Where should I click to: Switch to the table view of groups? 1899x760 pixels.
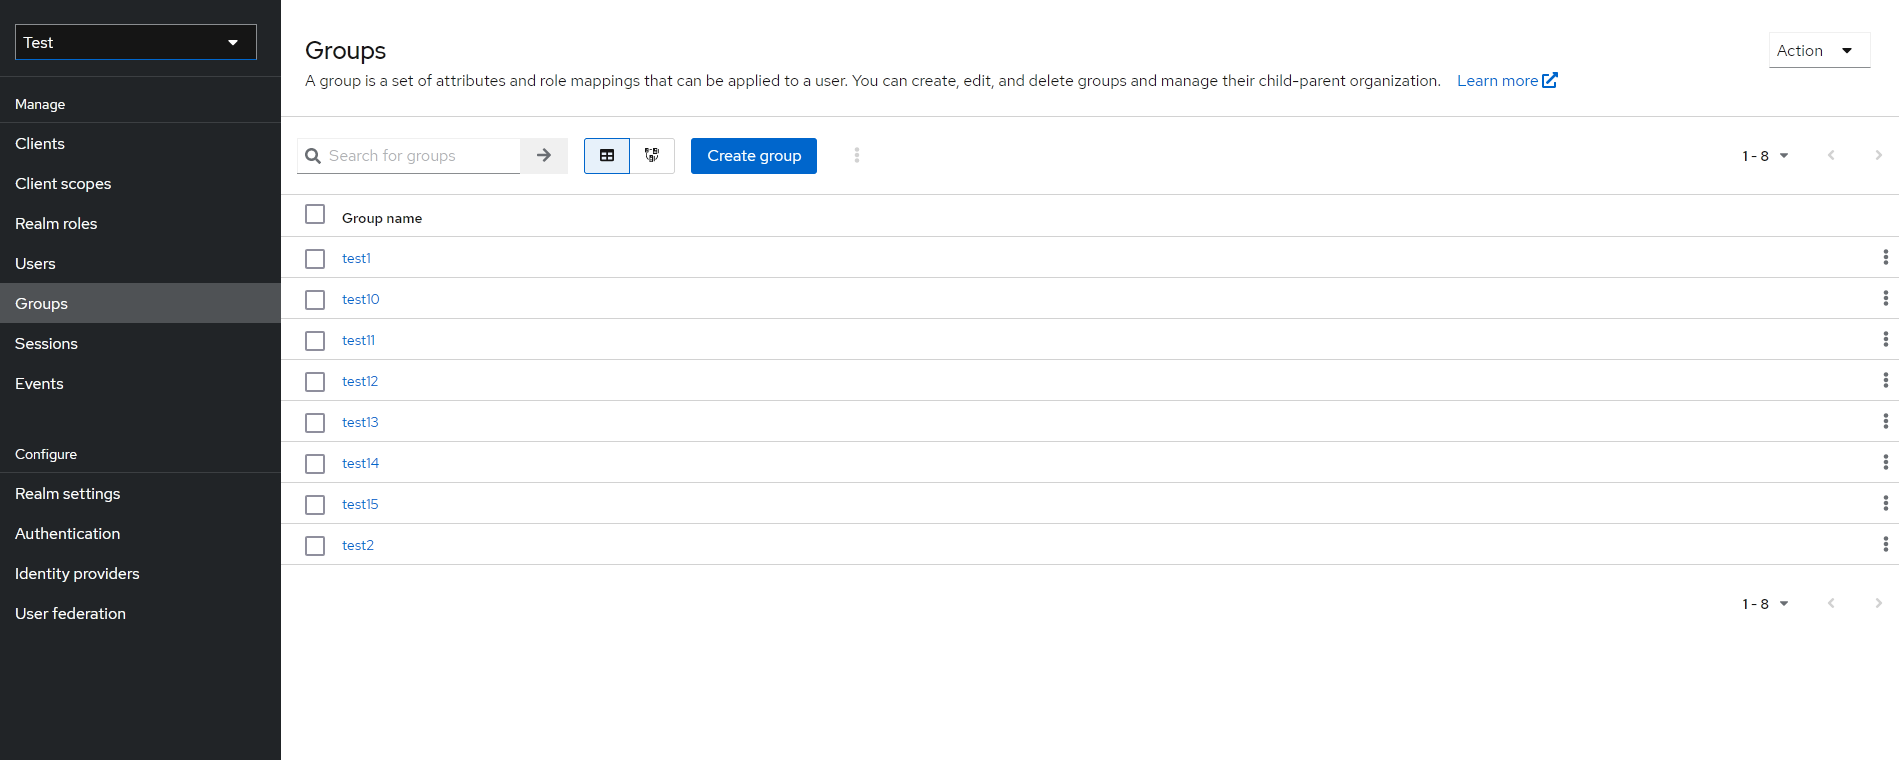pos(606,156)
